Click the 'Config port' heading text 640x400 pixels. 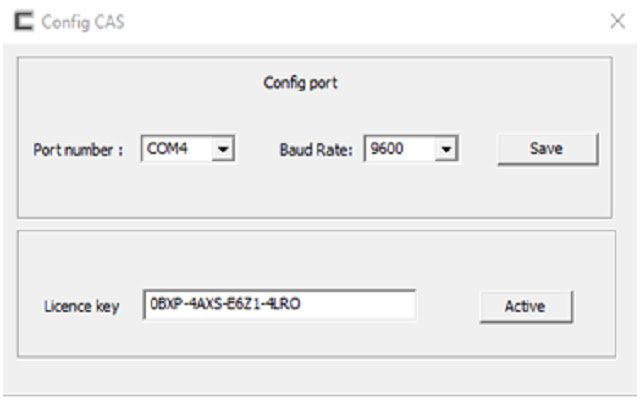click(x=300, y=83)
